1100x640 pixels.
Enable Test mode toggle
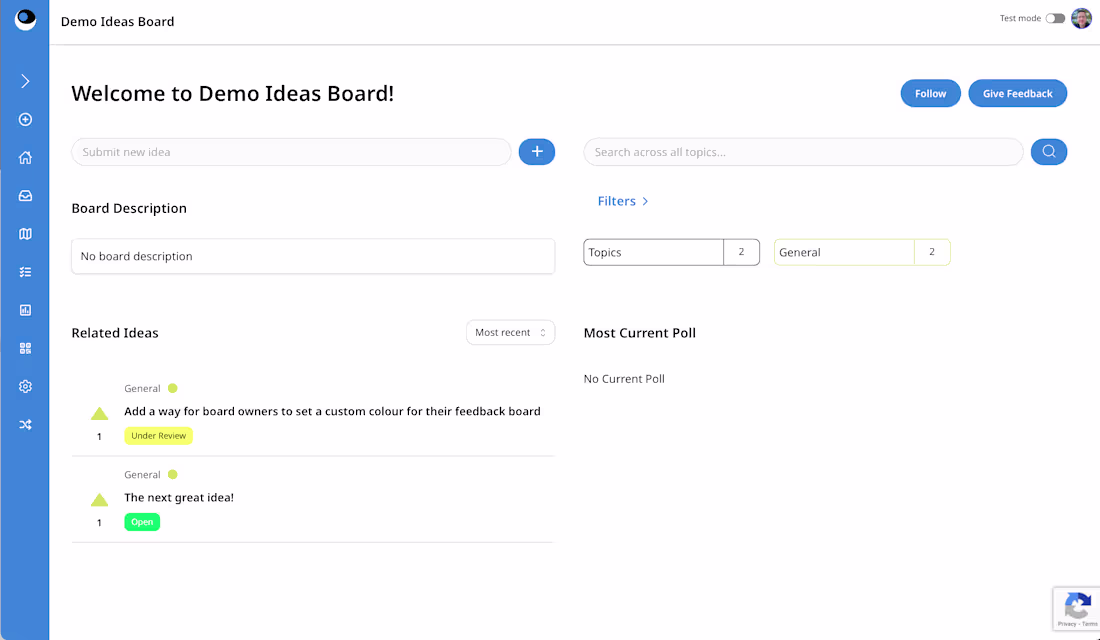(x=1055, y=17)
